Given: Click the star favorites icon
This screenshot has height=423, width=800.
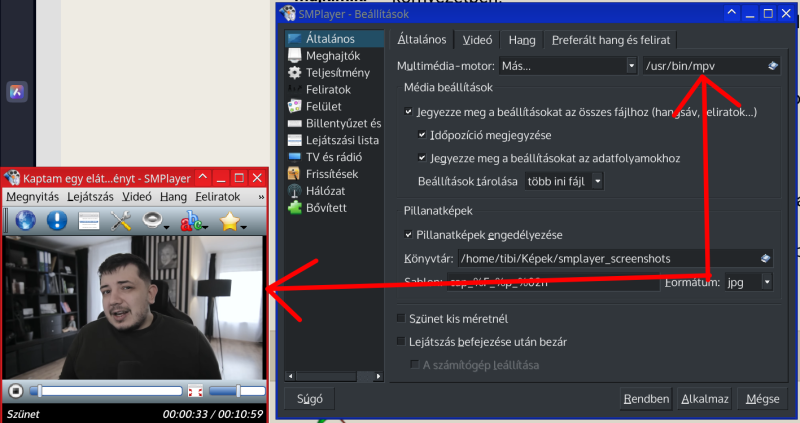Looking at the screenshot, I should (x=229, y=221).
